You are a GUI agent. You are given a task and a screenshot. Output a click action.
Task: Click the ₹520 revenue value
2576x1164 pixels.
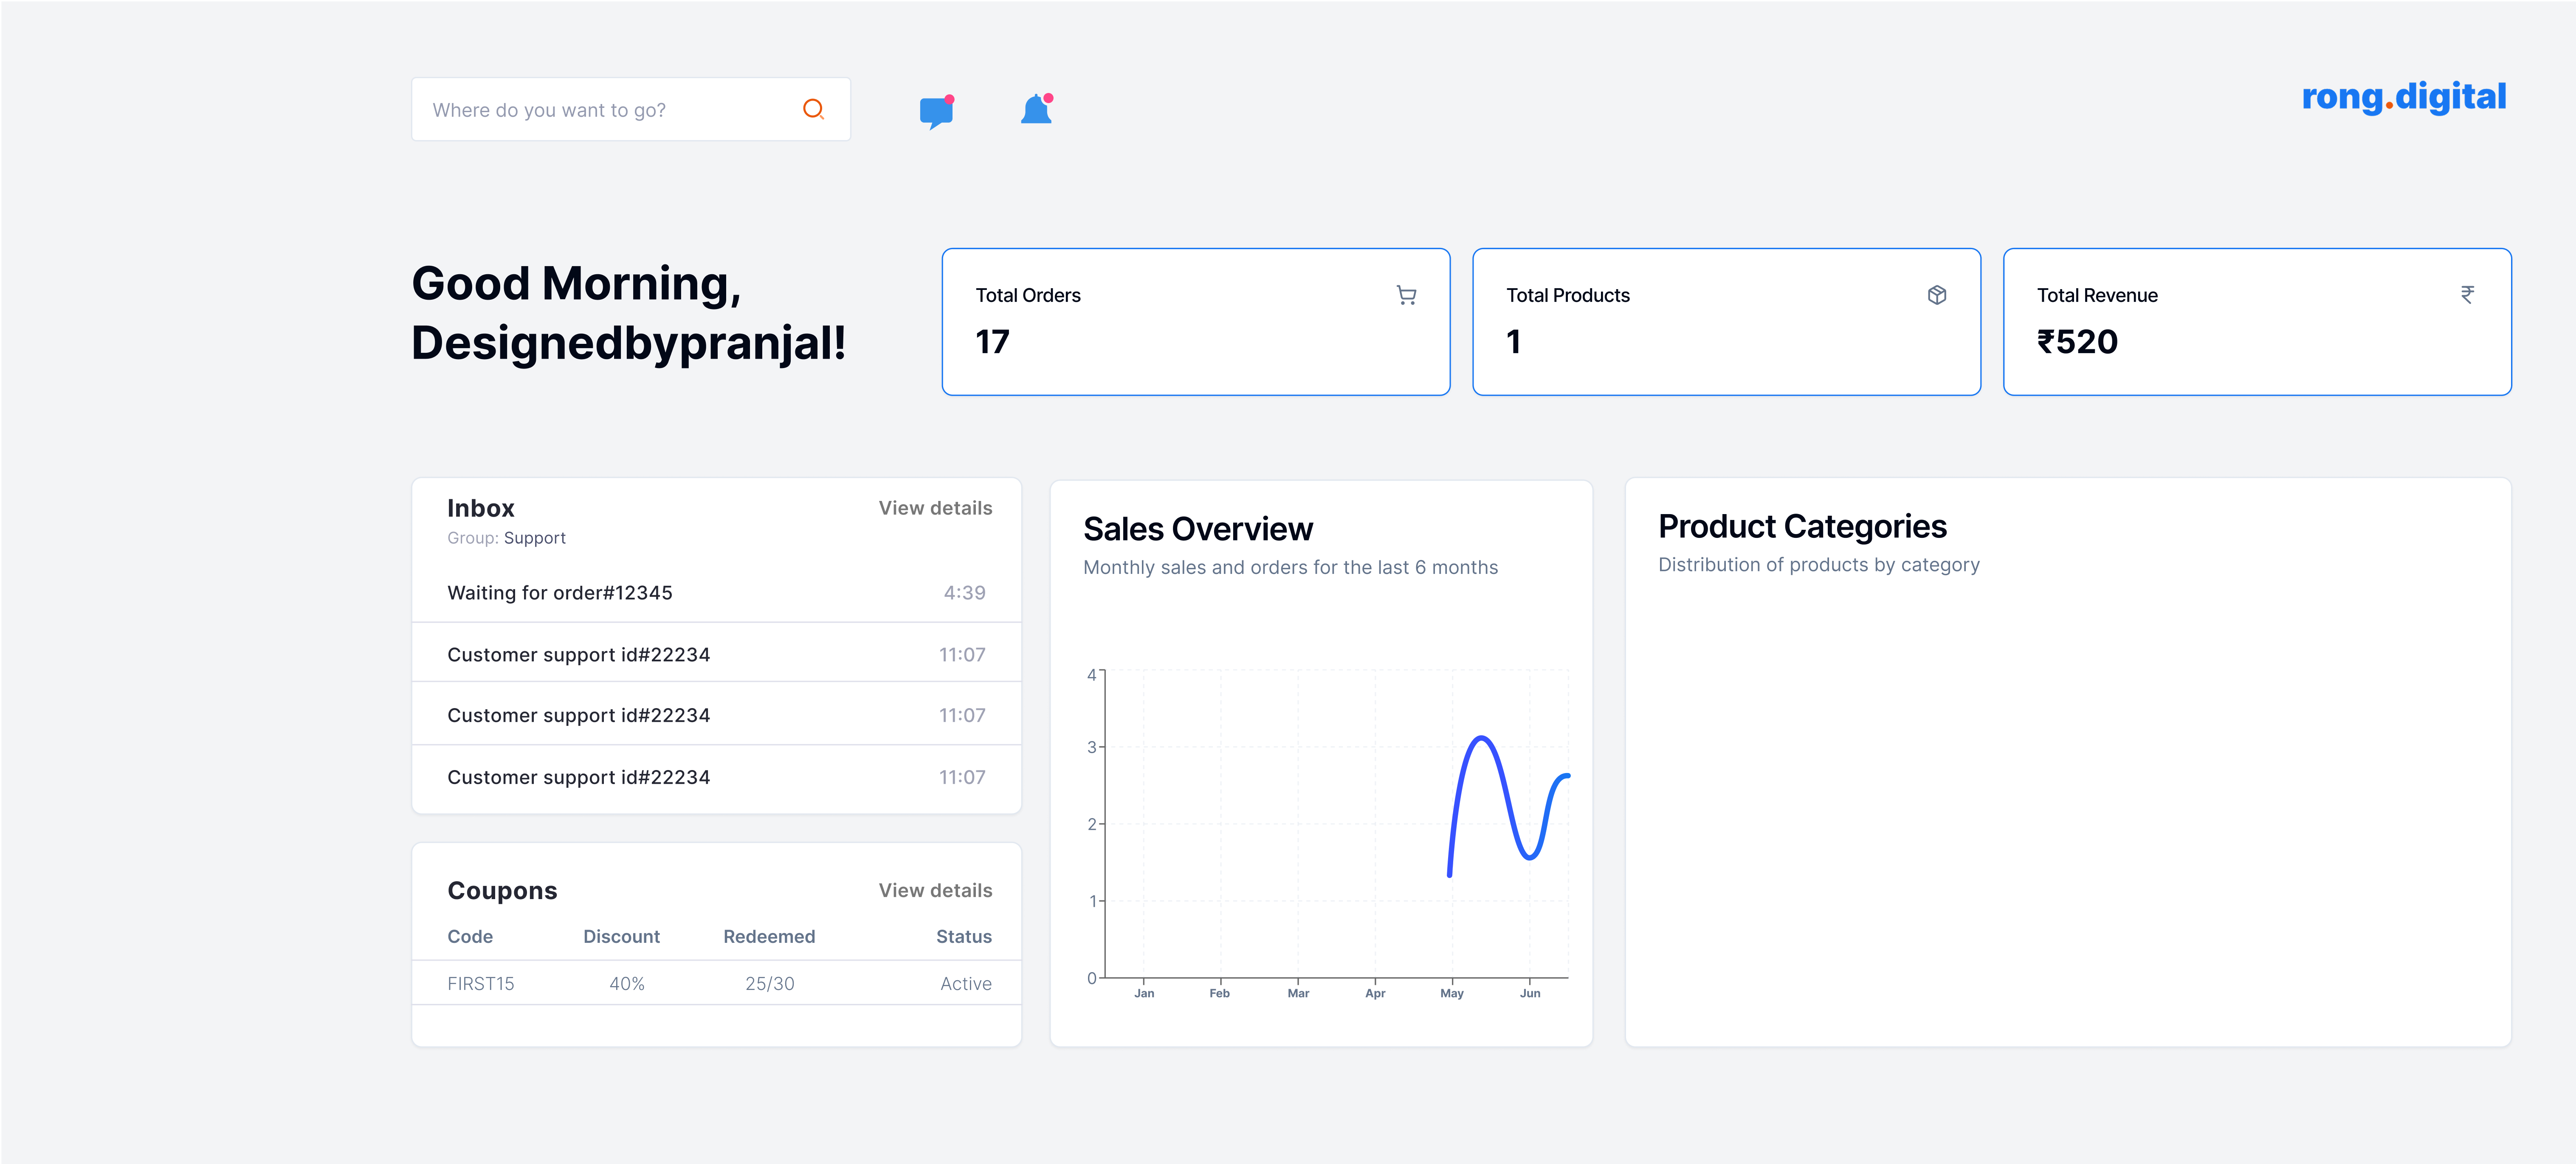2077,342
